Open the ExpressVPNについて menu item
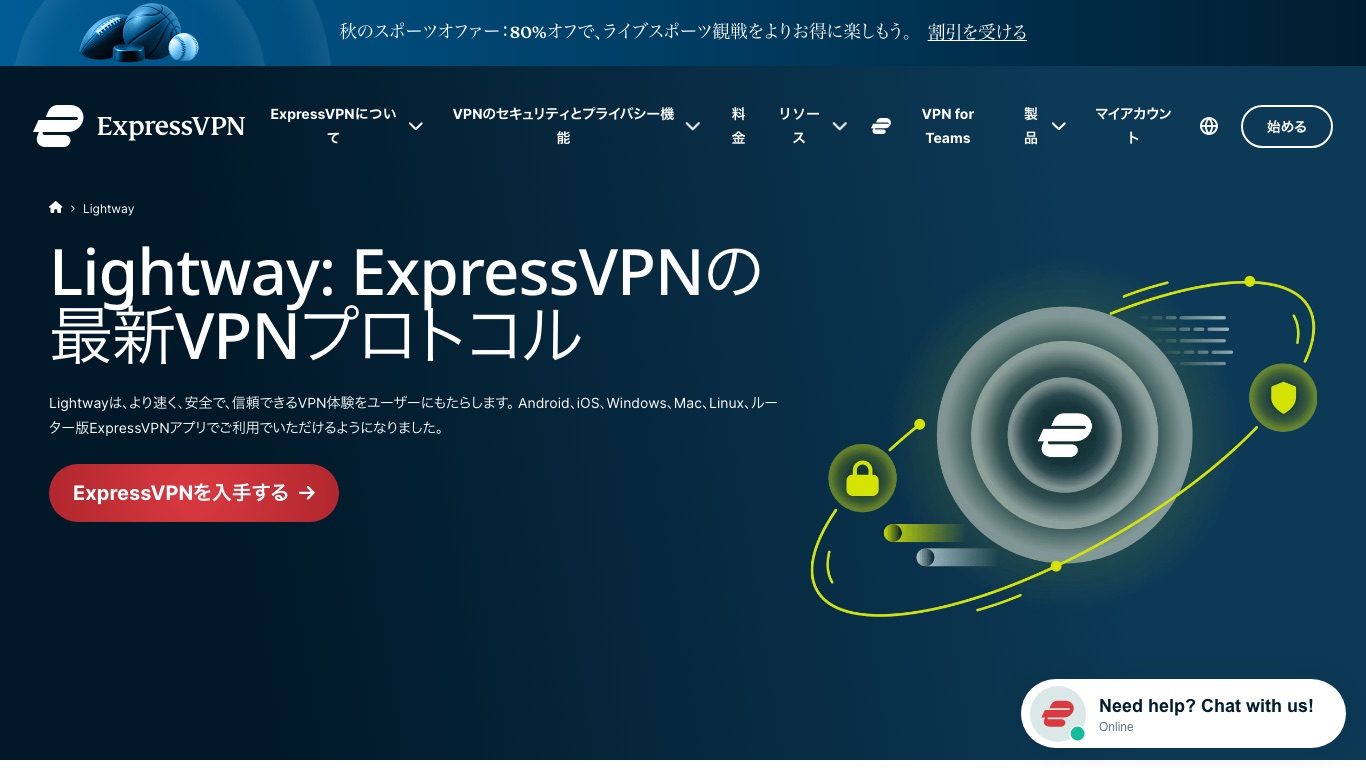 [x=334, y=126]
